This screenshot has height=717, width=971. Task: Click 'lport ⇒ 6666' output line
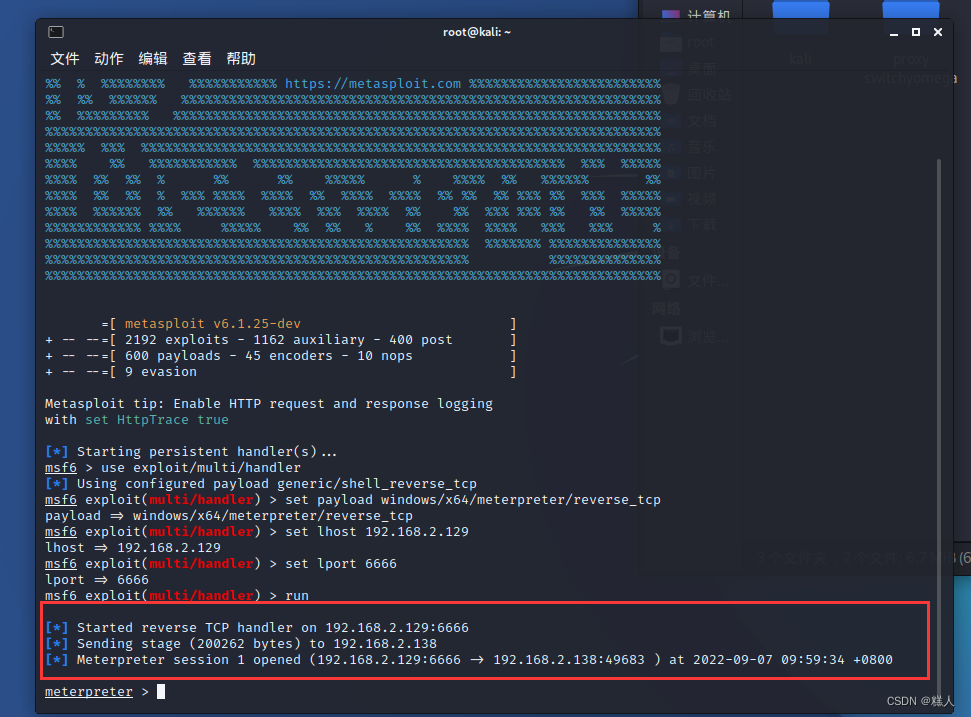point(97,580)
